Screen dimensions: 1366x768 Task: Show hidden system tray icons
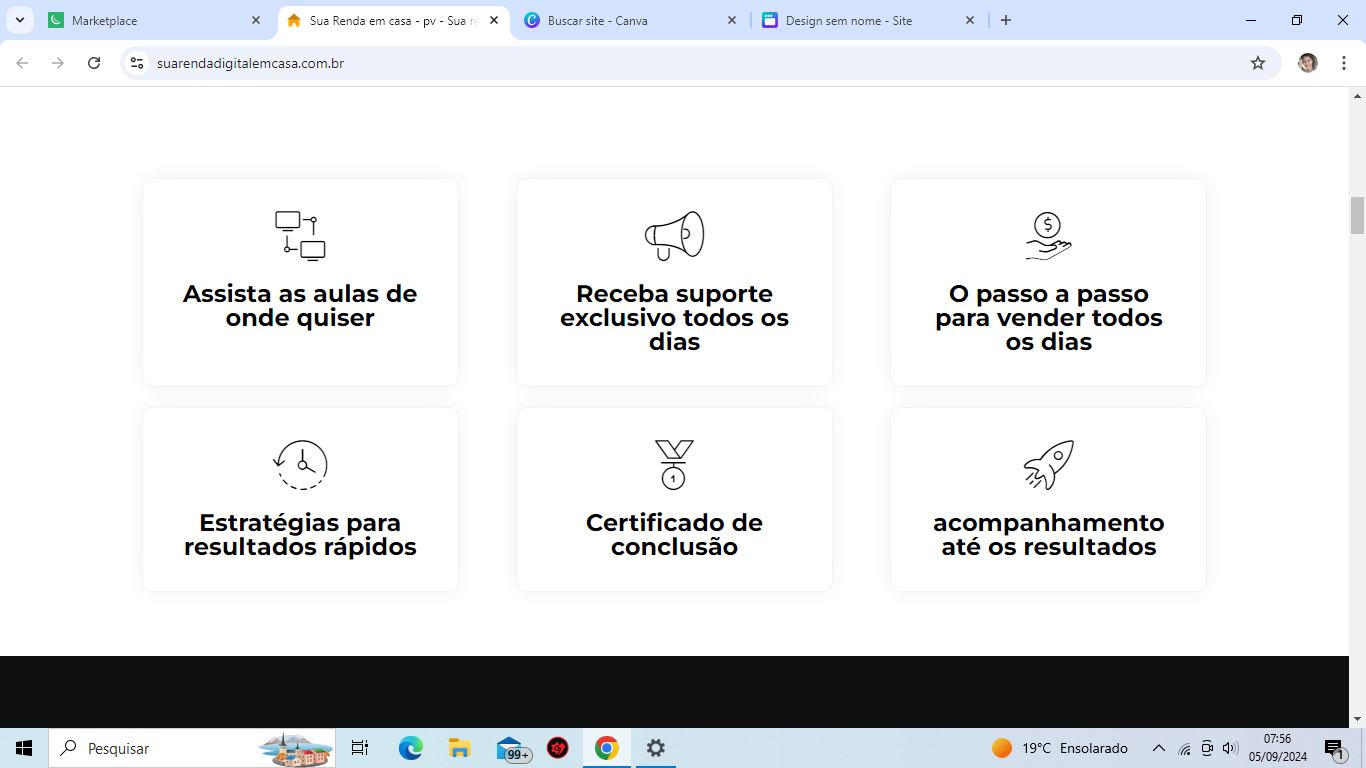1159,748
